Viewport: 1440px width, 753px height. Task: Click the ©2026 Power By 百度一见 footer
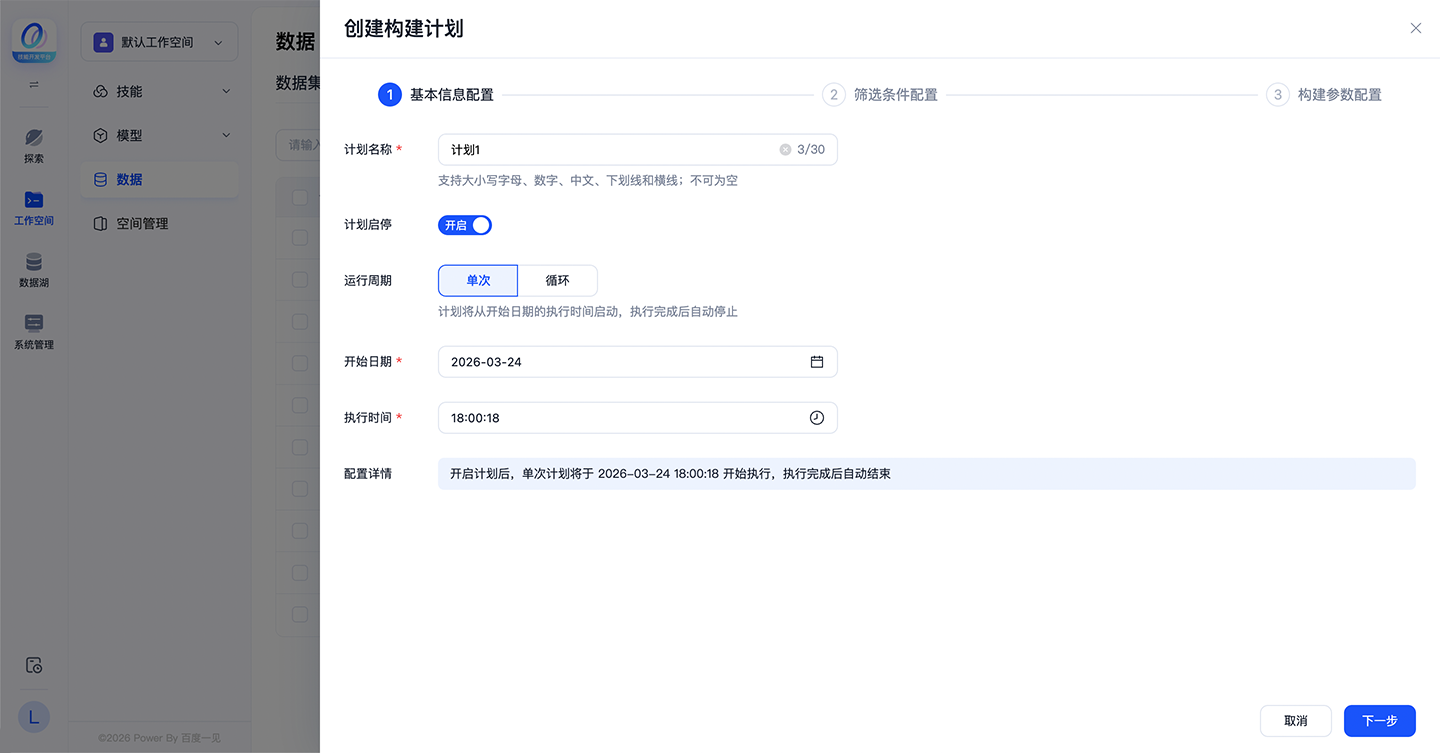tap(159, 738)
